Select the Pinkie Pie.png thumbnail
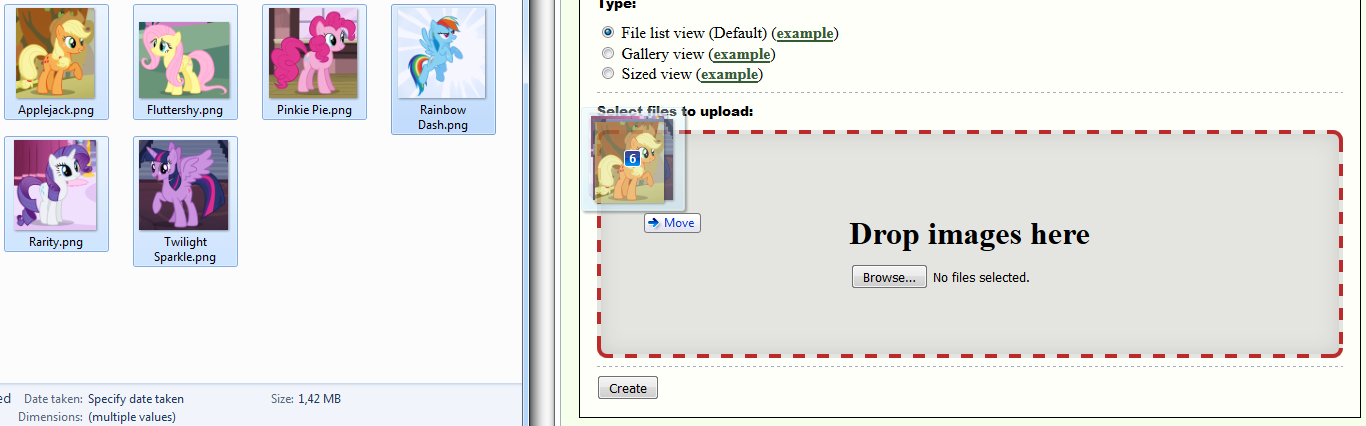Screen dimensions: 1366x426 (314, 53)
